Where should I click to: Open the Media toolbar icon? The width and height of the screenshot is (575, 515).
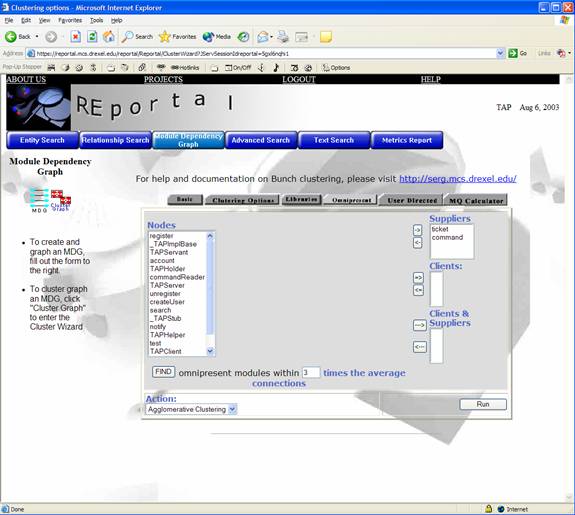208,37
